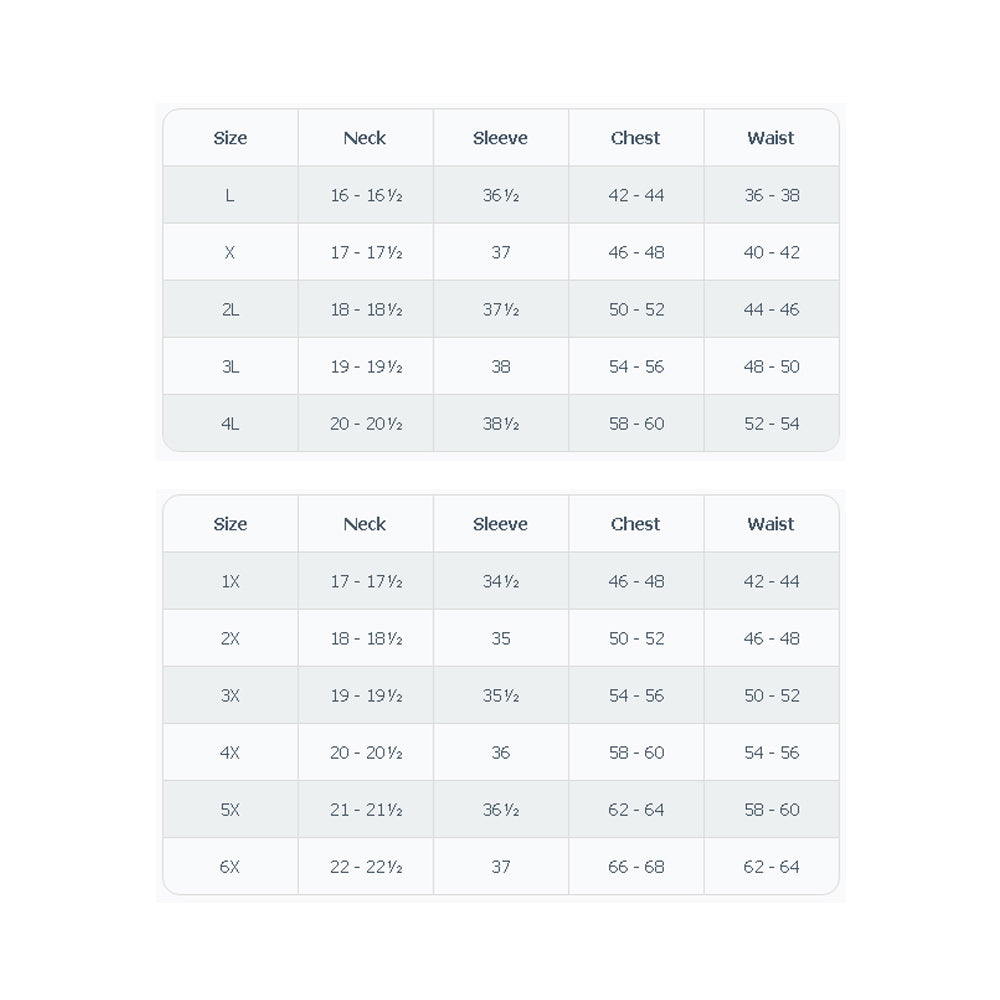Click waist value 48 - 50

(772, 367)
